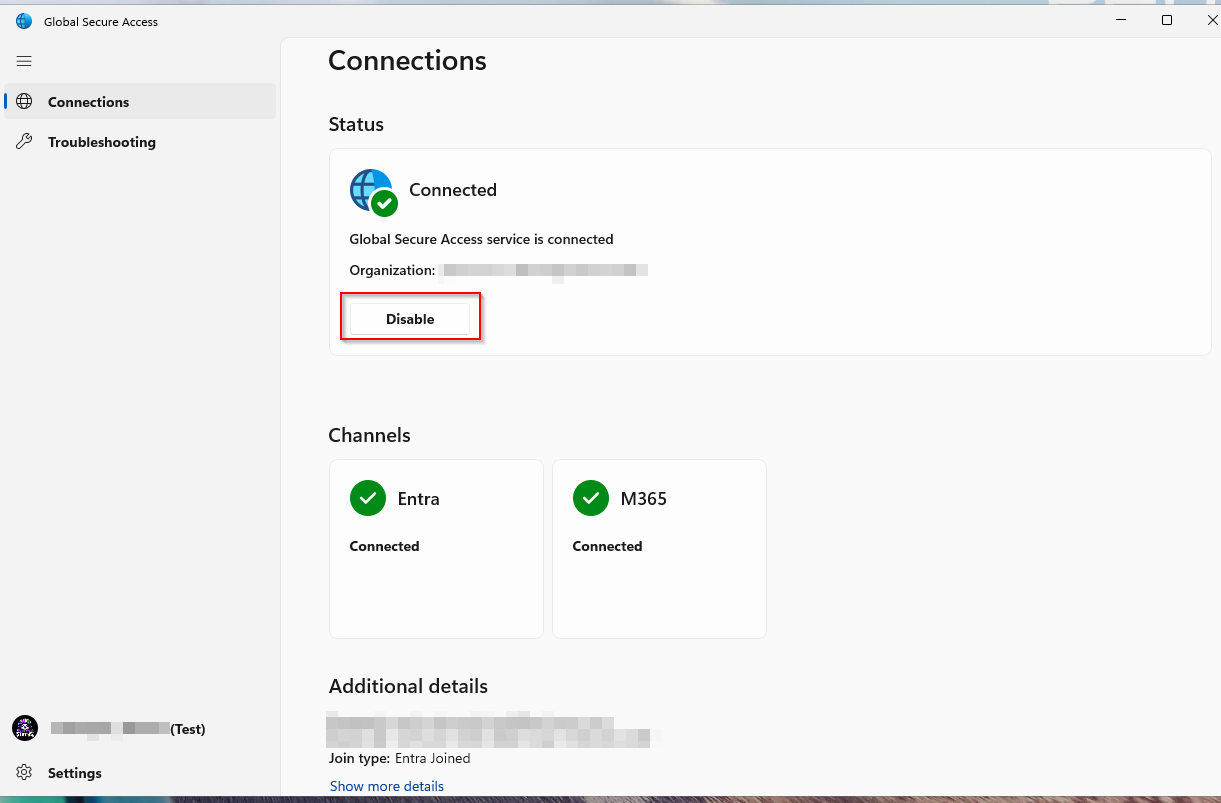Image resolution: width=1221 pixels, height=803 pixels.
Task: Click Connected text under Entra
Action: coord(384,546)
